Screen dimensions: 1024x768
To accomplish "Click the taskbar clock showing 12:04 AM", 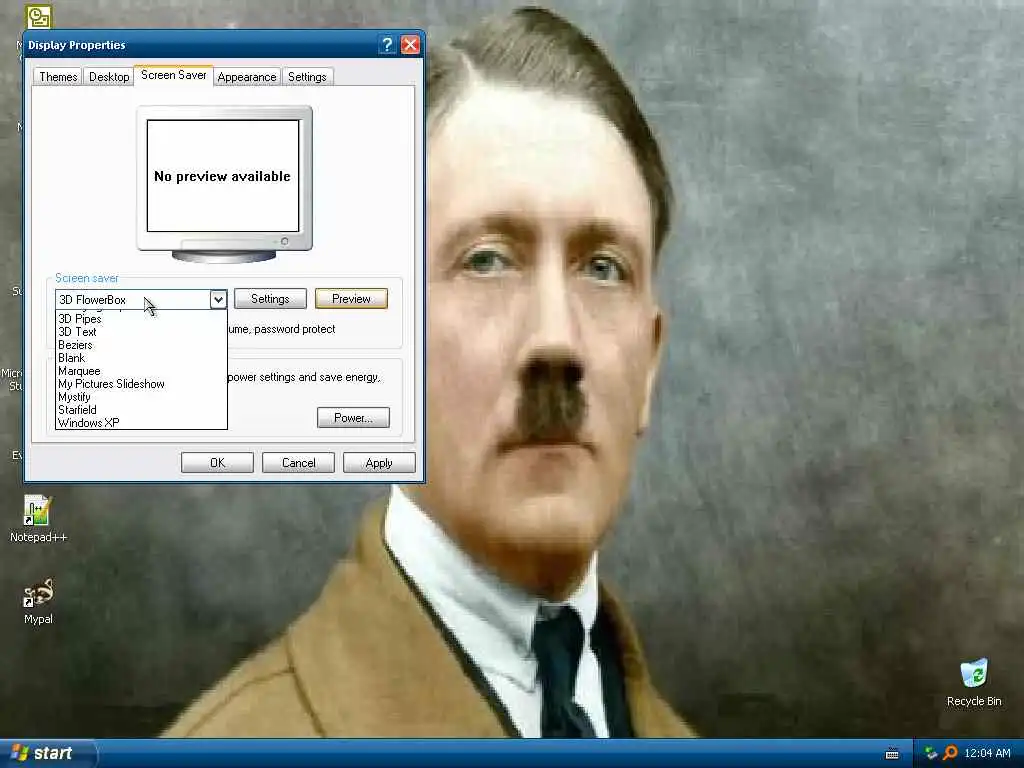I will click(987, 754).
